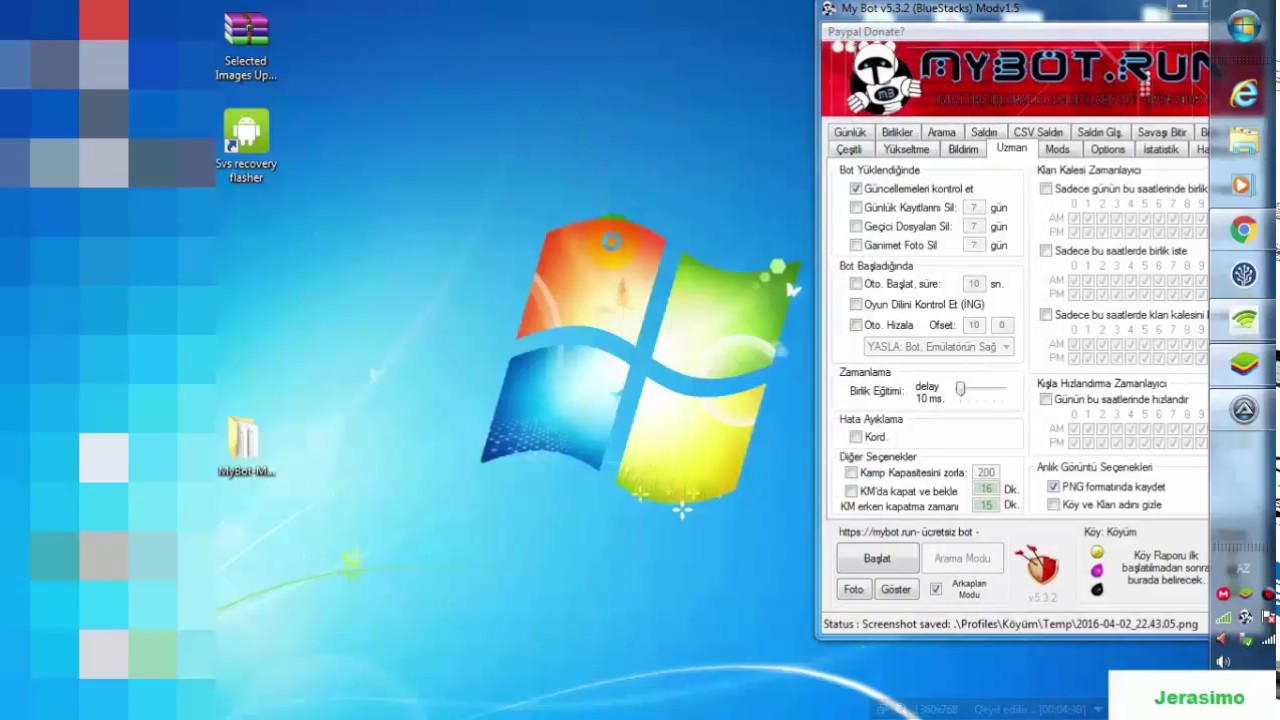This screenshot has height=720, width=1280.
Task: Open the MyBot folder on the desktop
Action: point(246,447)
